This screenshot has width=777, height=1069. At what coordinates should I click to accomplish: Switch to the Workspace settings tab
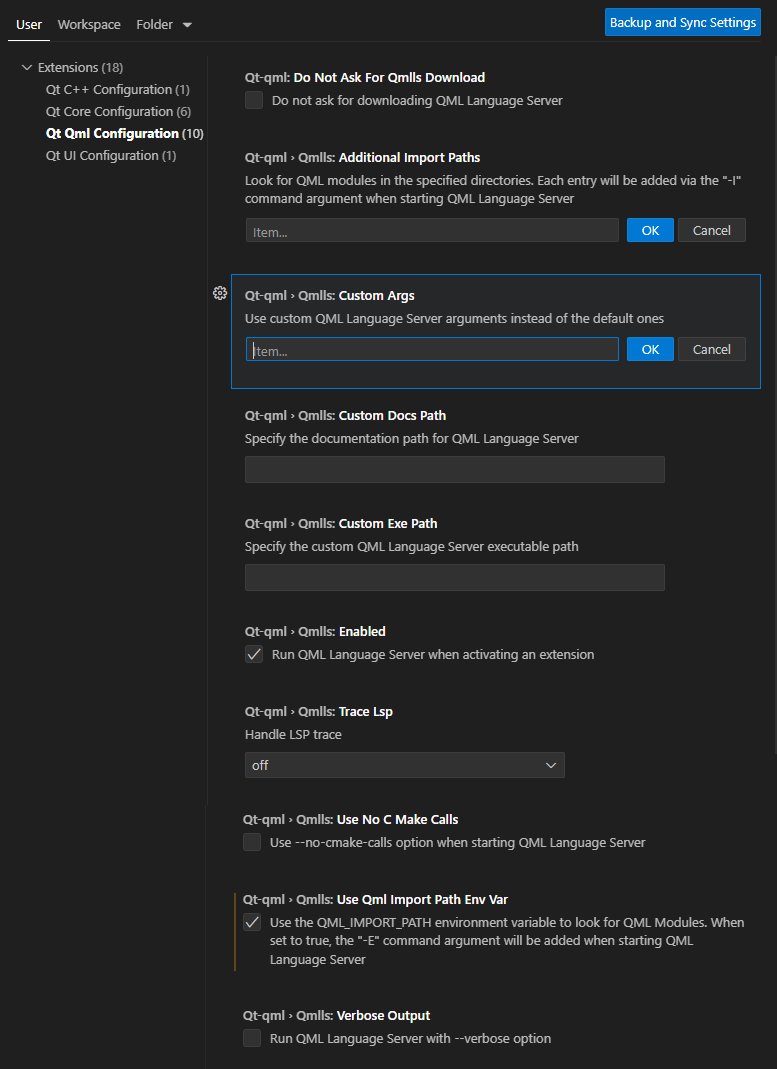88,24
